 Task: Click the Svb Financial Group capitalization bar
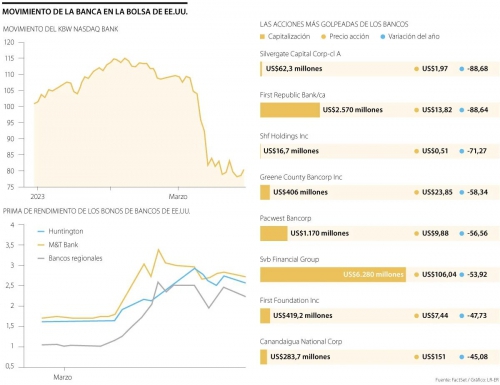(333, 275)
